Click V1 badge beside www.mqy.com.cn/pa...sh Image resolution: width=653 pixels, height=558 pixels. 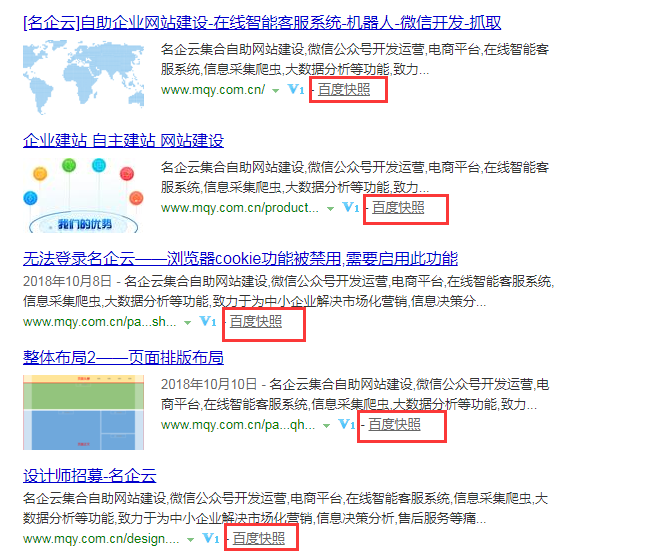[208, 321]
